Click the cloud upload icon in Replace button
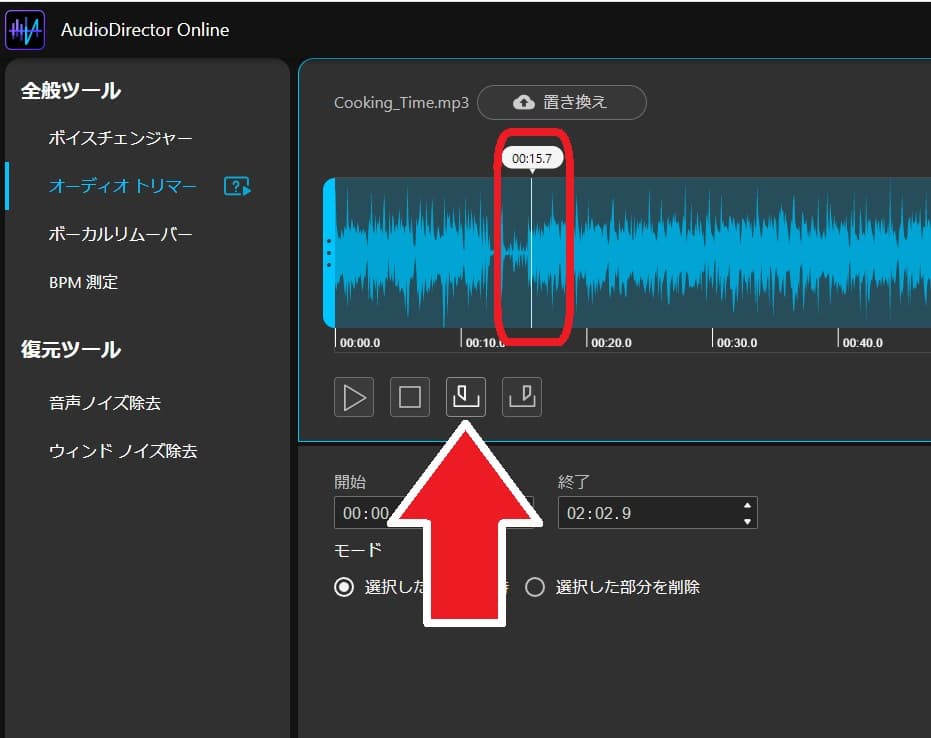 (524, 102)
